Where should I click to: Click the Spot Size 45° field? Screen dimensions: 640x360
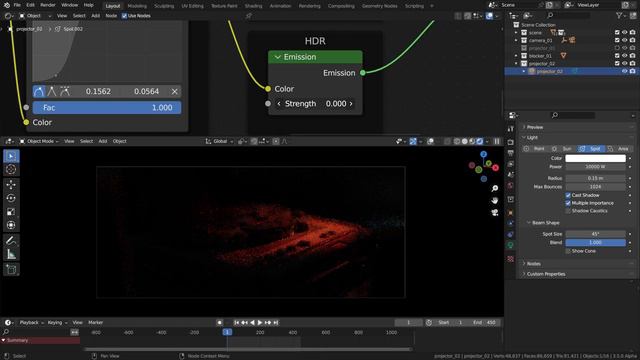click(x=595, y=234)
